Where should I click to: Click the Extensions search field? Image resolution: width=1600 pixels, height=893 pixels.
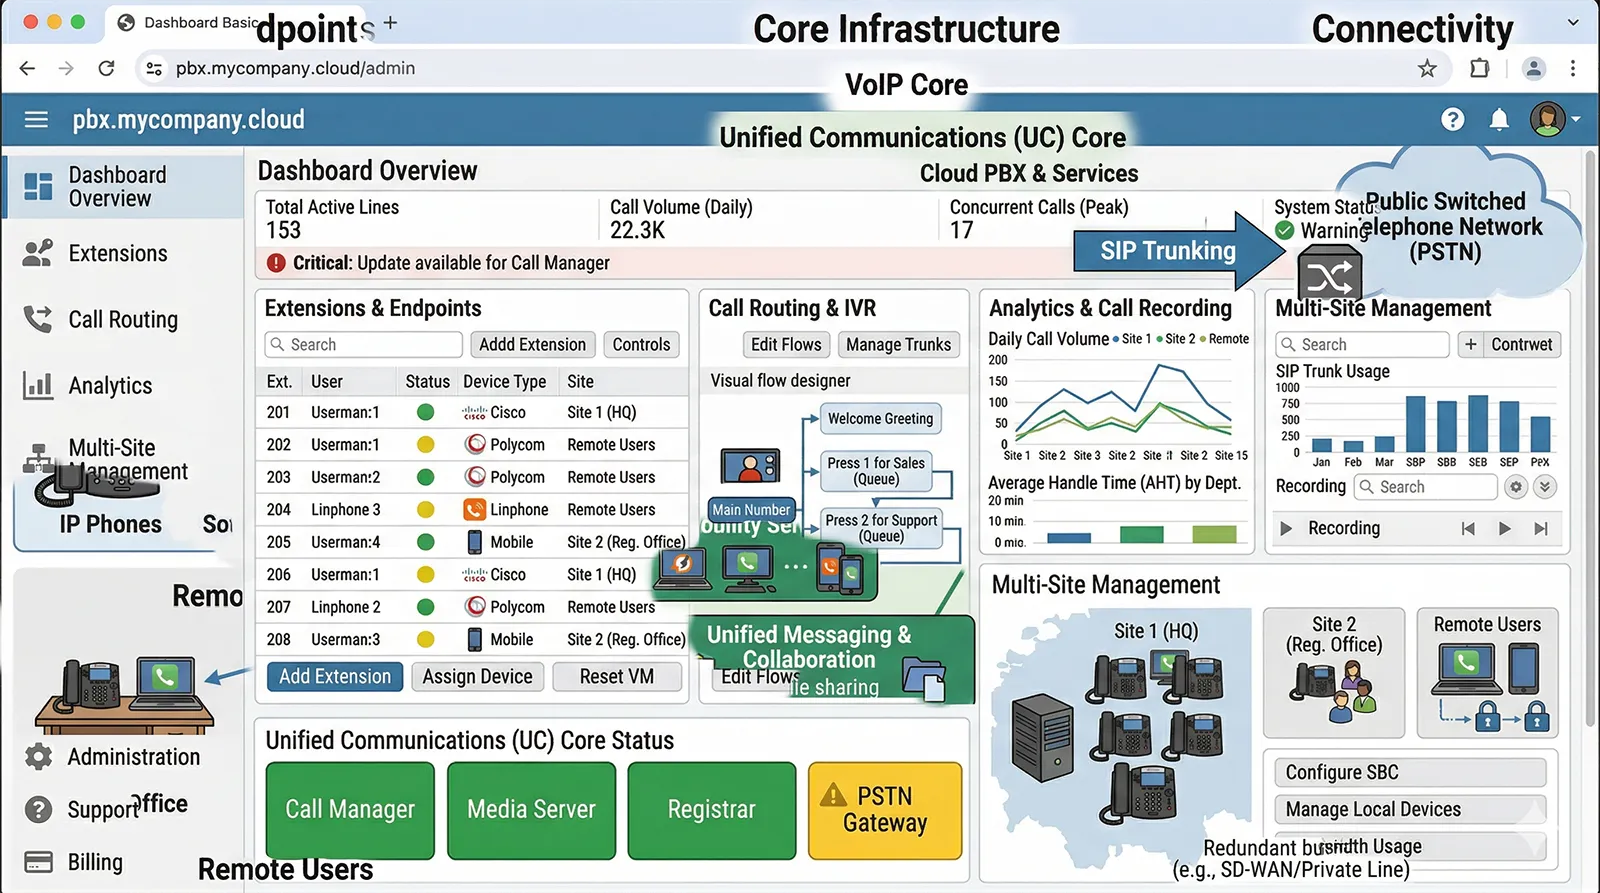click(364, 345)
